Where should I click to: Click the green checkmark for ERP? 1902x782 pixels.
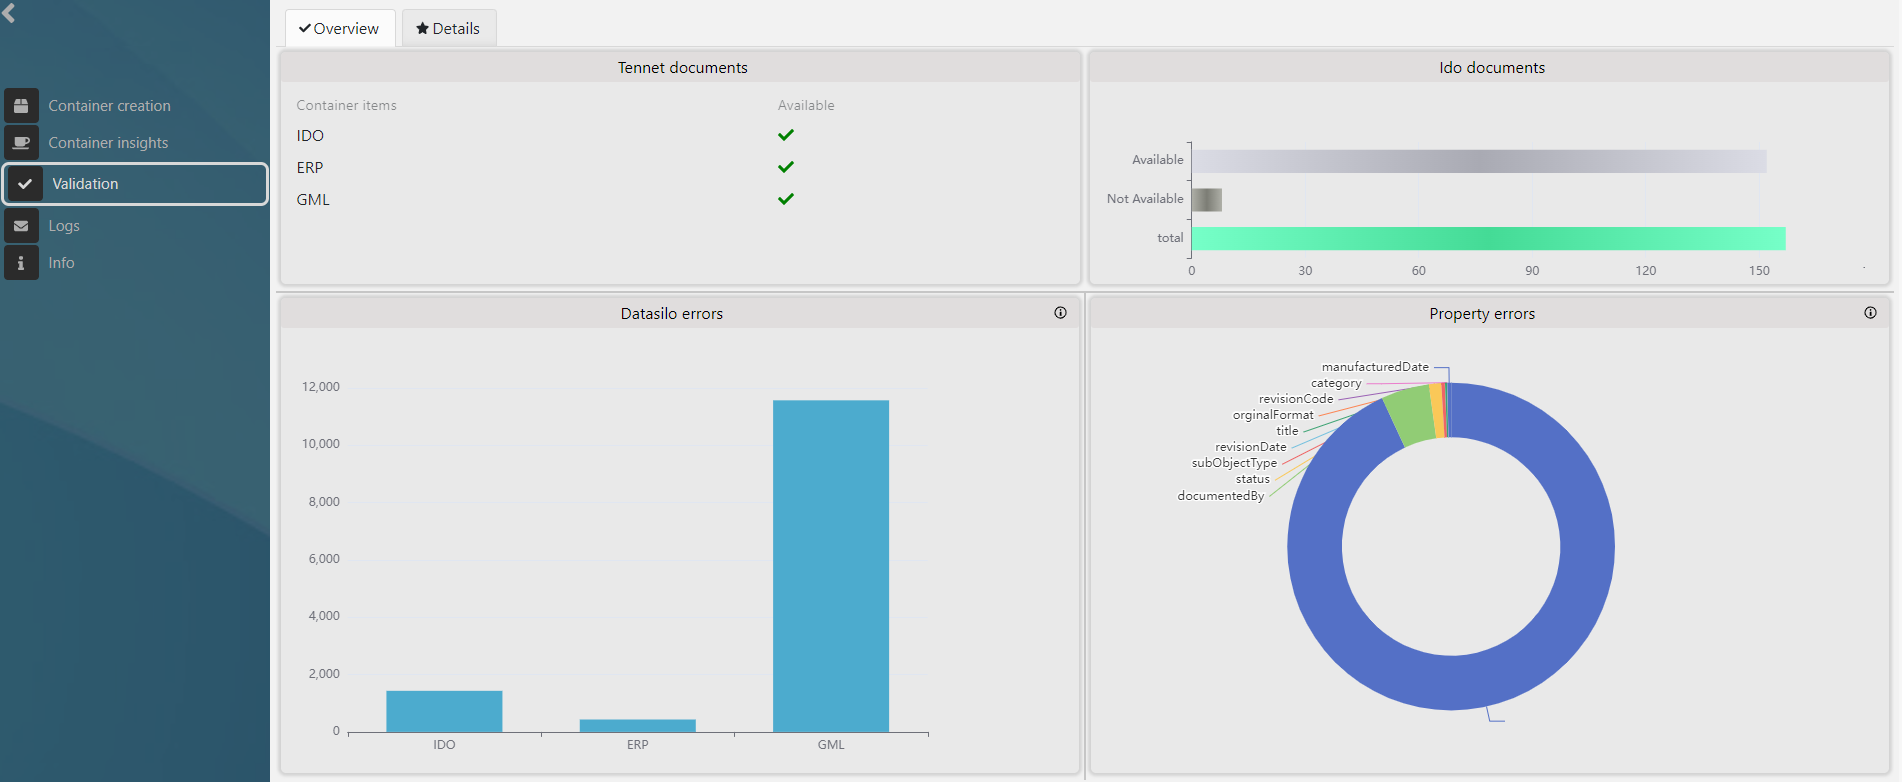(x=786, y=167)
